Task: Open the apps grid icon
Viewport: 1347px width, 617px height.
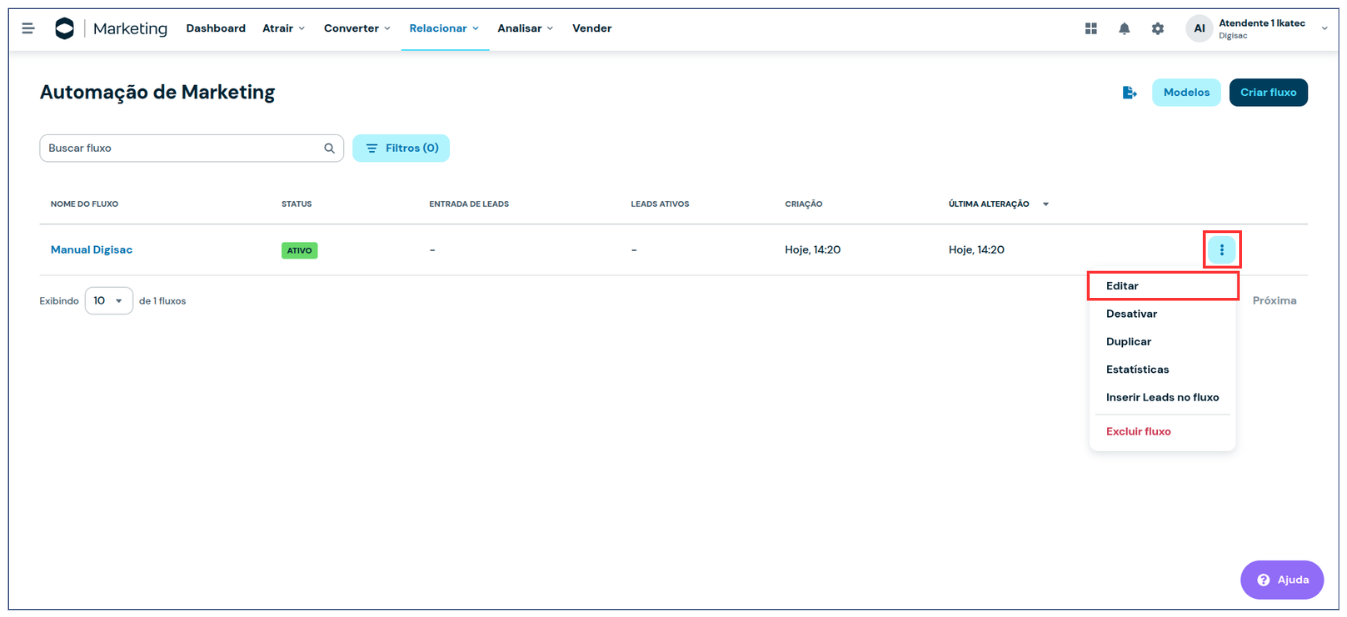Action: pos(1091,29)
